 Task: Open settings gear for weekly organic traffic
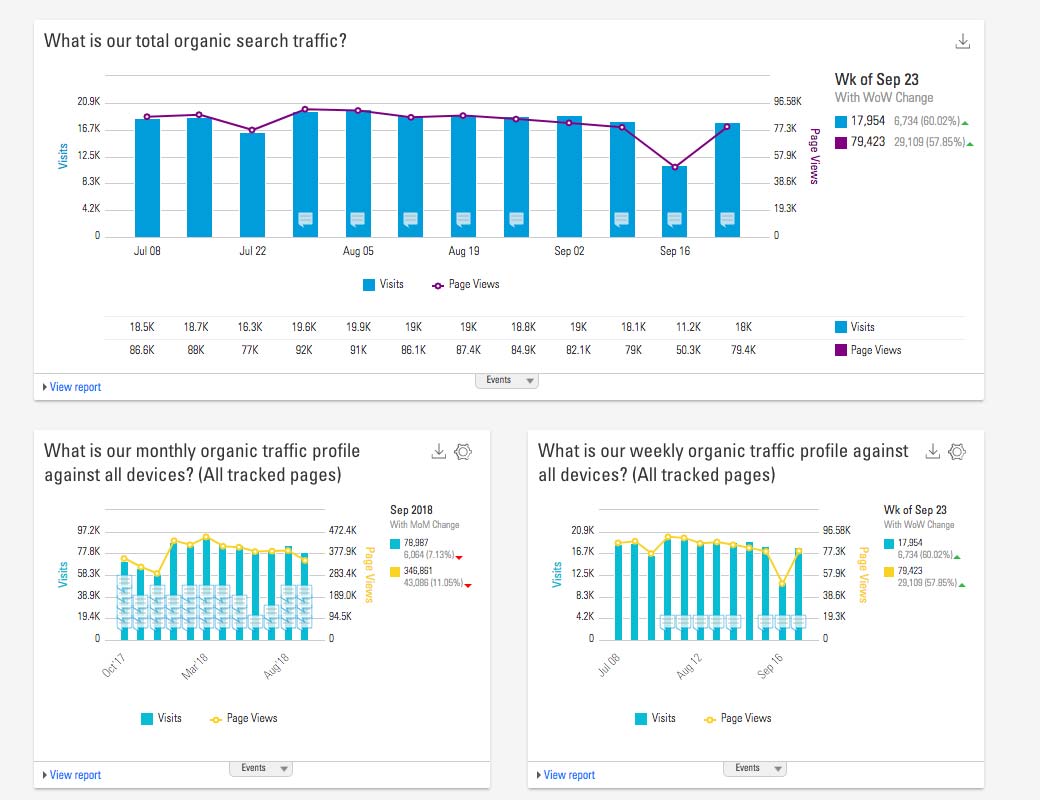tap(957, 452)
